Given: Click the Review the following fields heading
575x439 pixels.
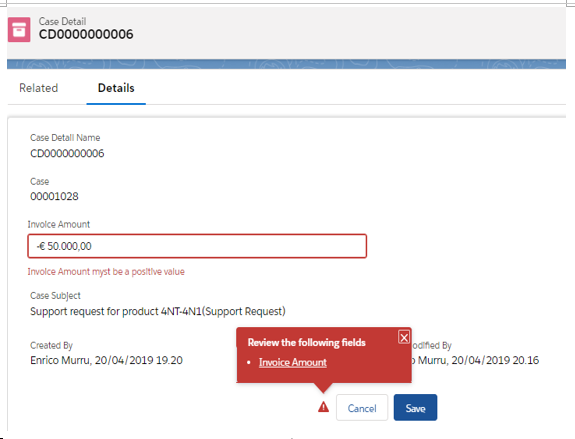Looking at the screenshot, I should (307, 343).
